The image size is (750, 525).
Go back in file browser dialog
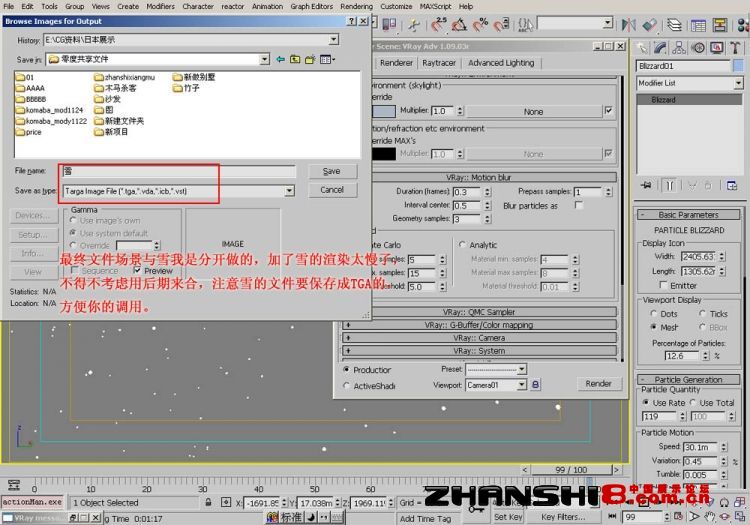click(280, 59)
